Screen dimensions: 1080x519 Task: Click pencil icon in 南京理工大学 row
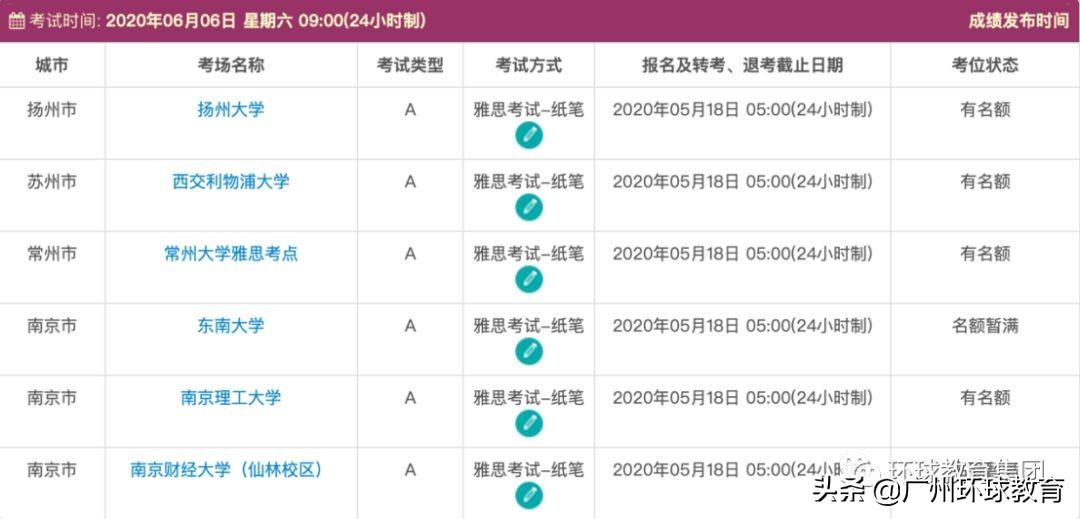(529, 423)
